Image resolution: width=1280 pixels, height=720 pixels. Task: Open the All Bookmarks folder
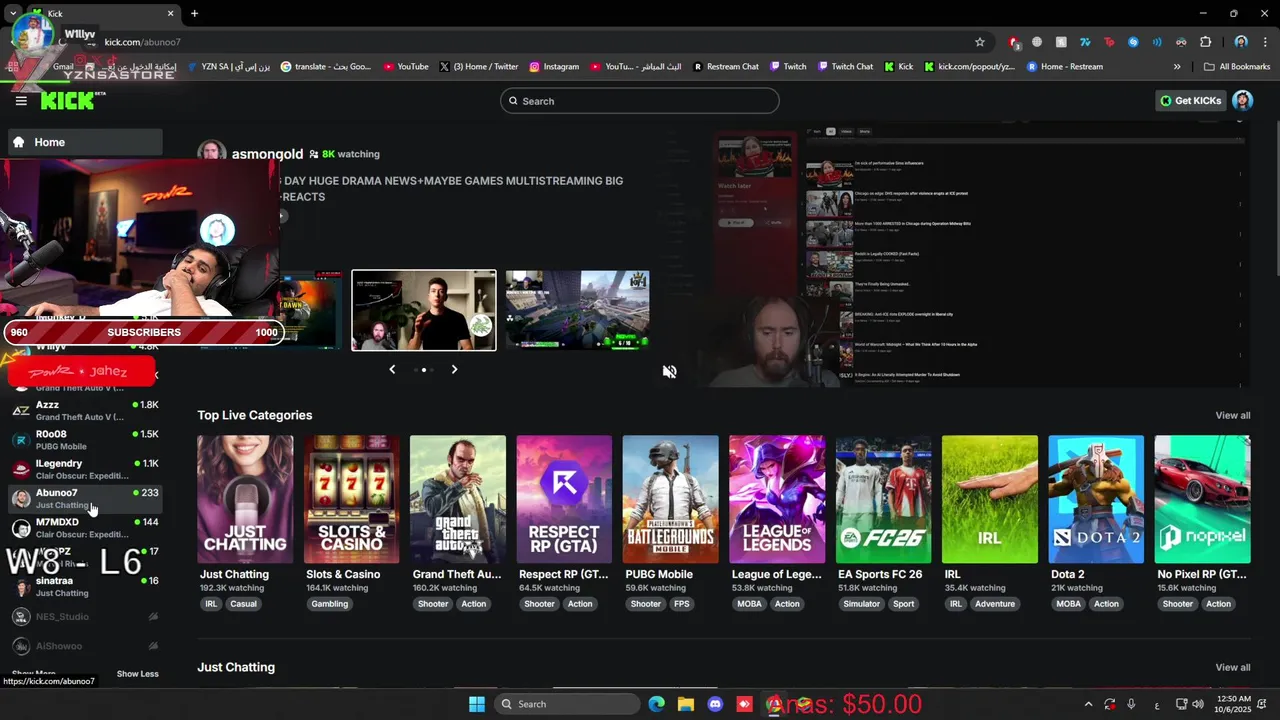tap(1237, 67)
